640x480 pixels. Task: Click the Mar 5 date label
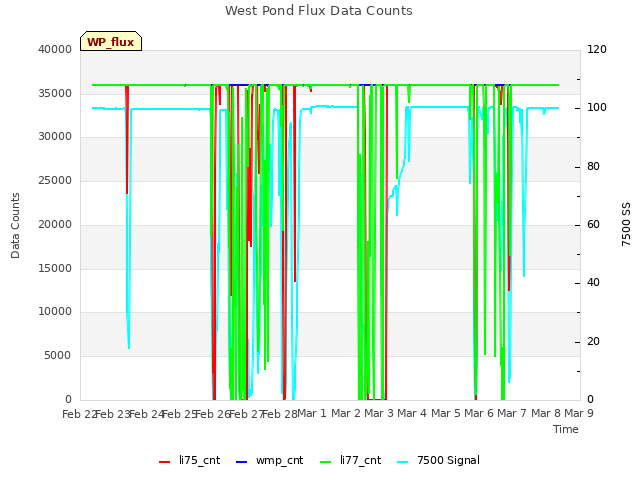(446, 413)
